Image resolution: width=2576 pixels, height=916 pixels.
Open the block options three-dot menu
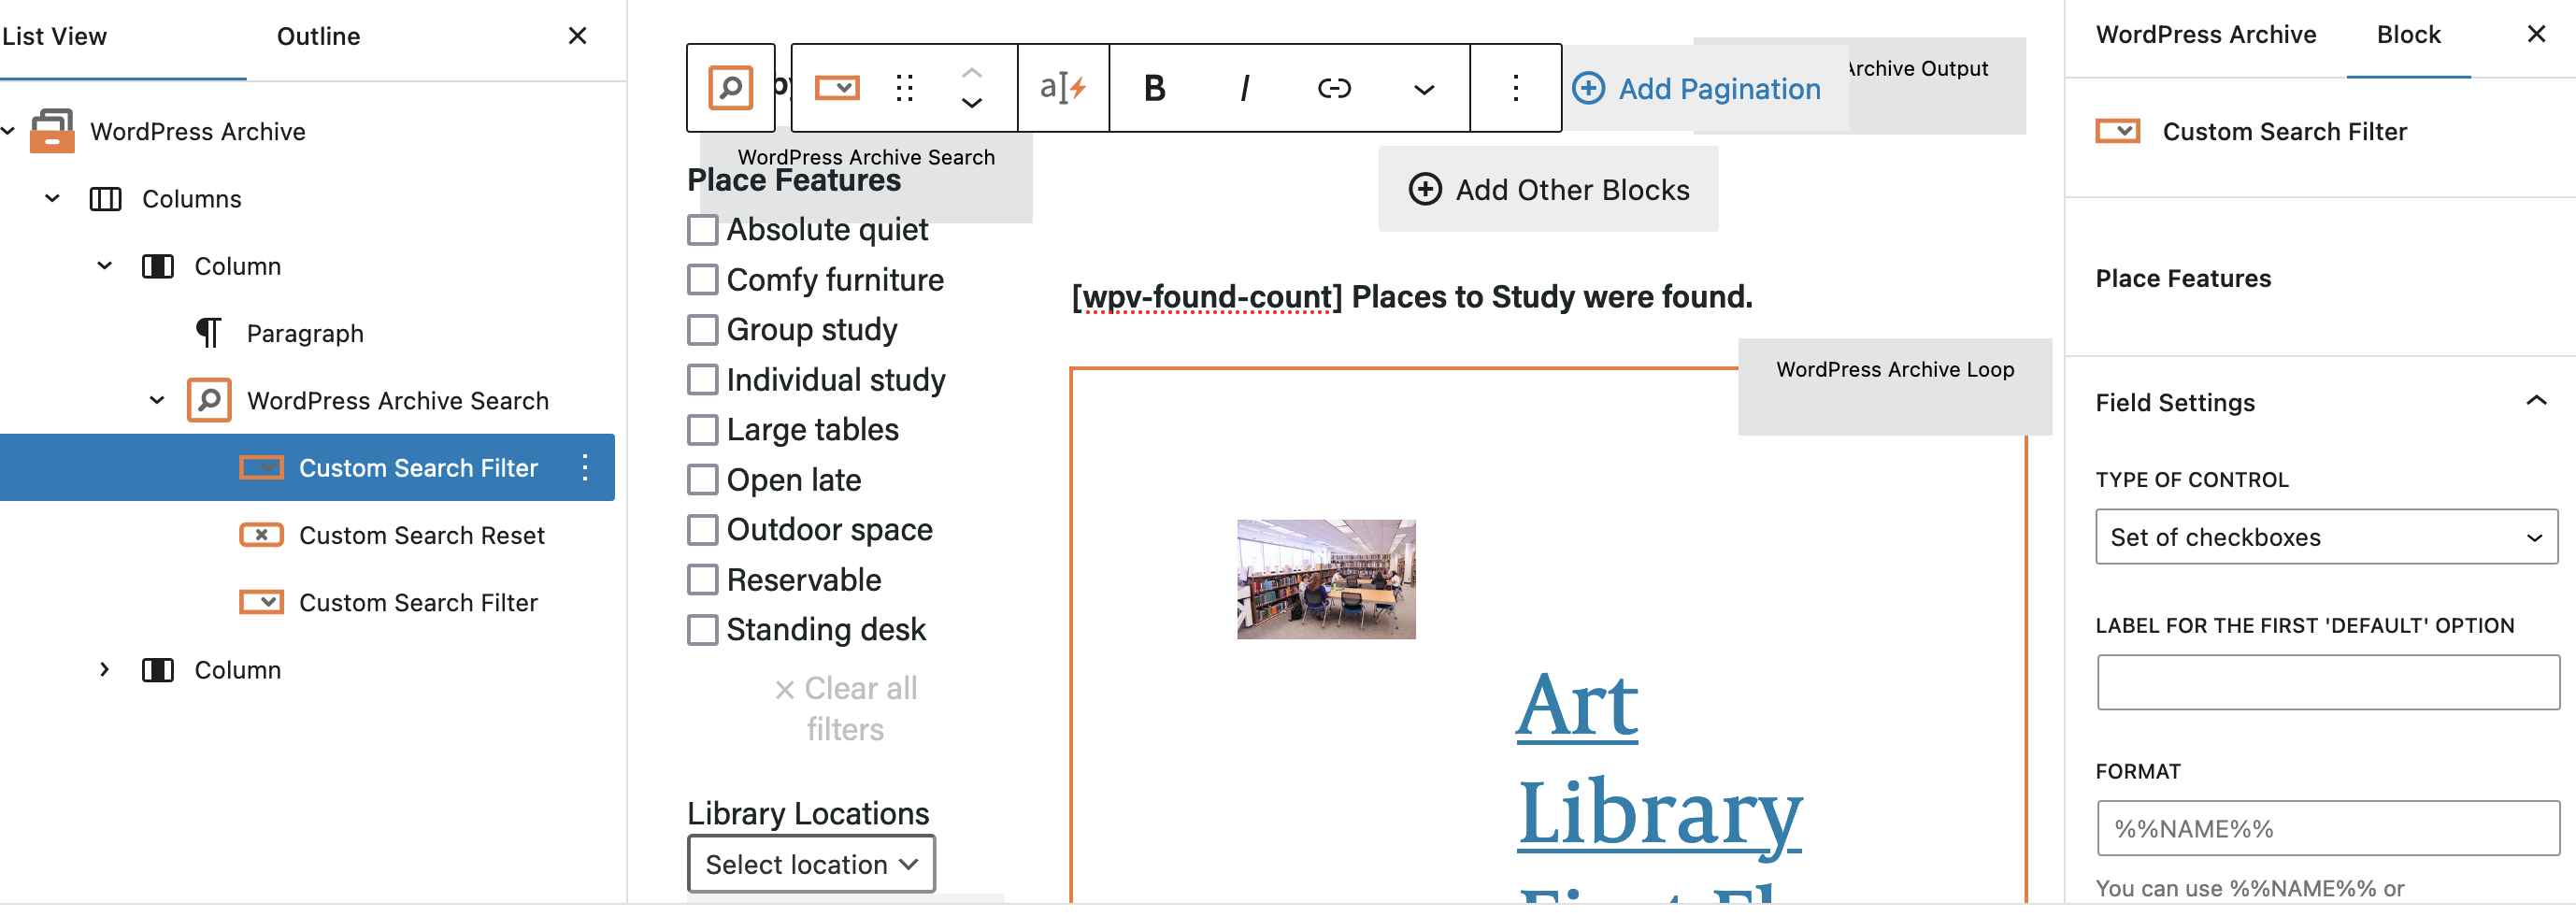click(x=1515, y=88)
